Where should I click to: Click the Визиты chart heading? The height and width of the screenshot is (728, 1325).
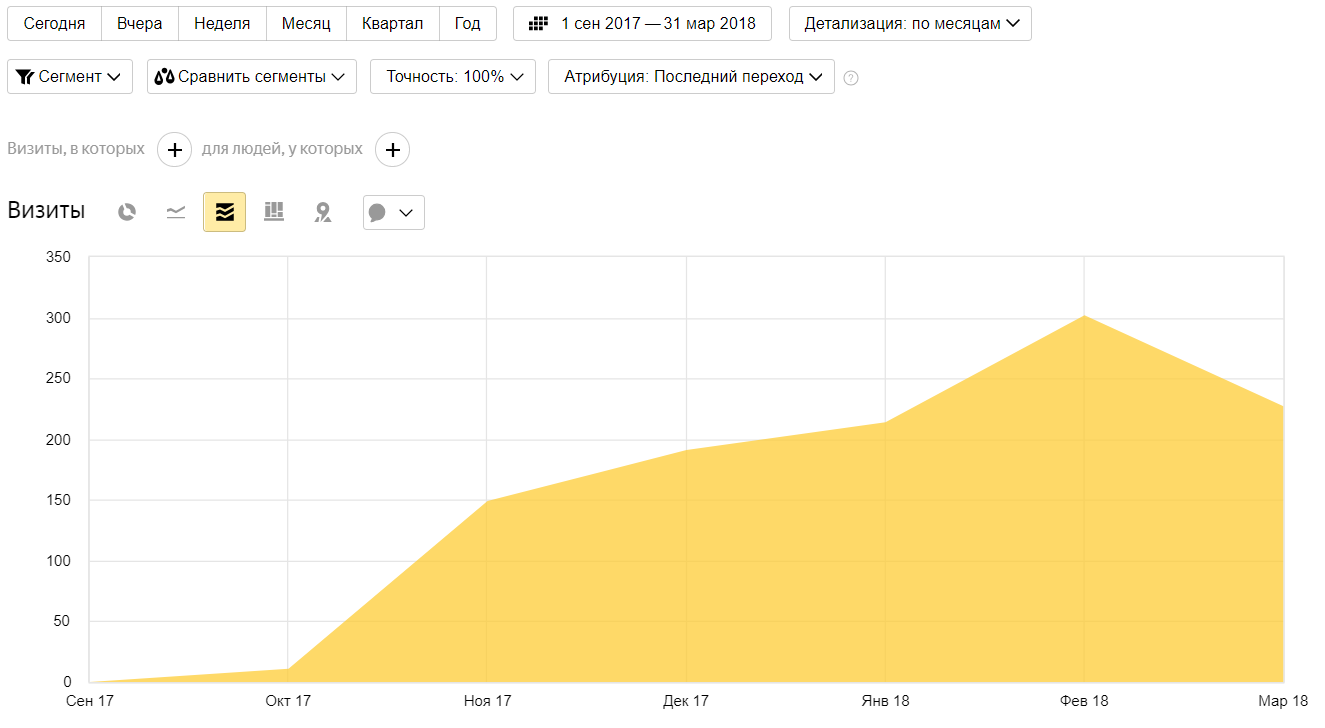[x=46, y=211]
